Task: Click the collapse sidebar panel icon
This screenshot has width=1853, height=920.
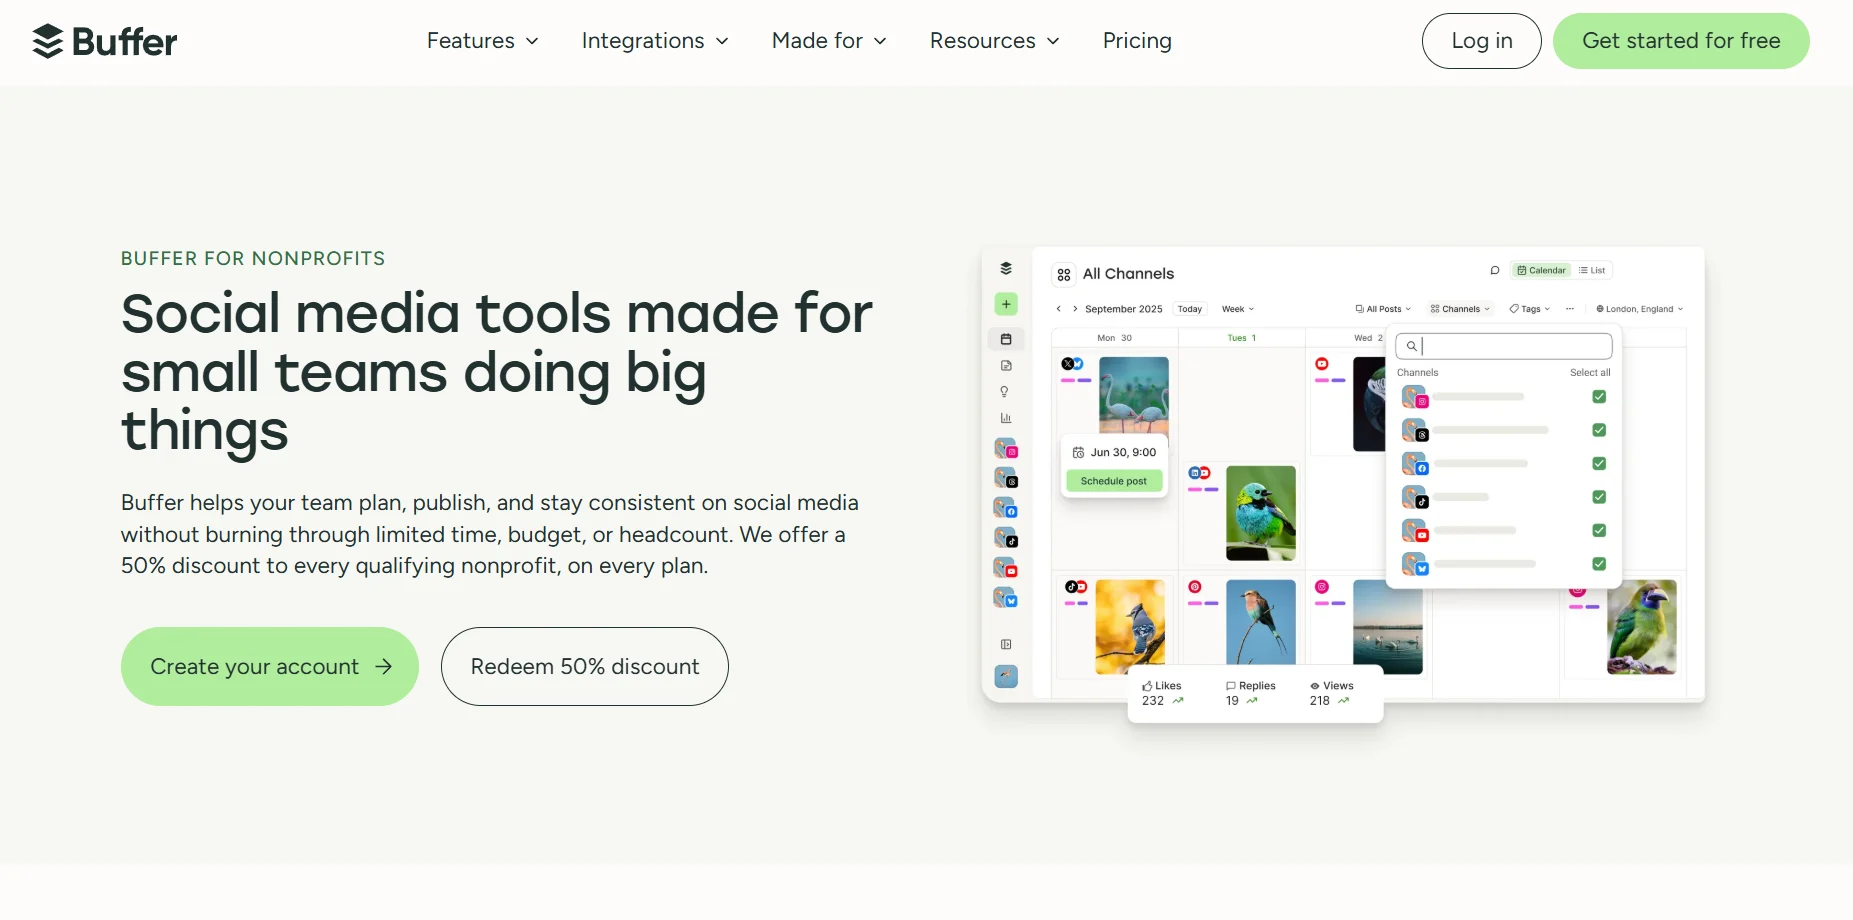Action: point(1006,644)
